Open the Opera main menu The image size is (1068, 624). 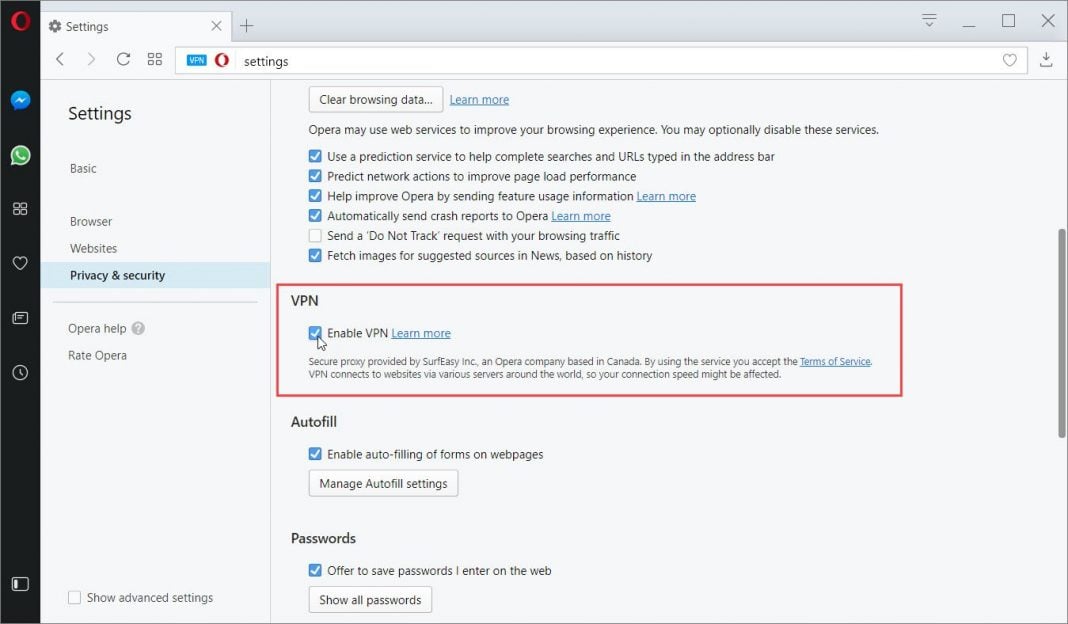tap(20, 21)
